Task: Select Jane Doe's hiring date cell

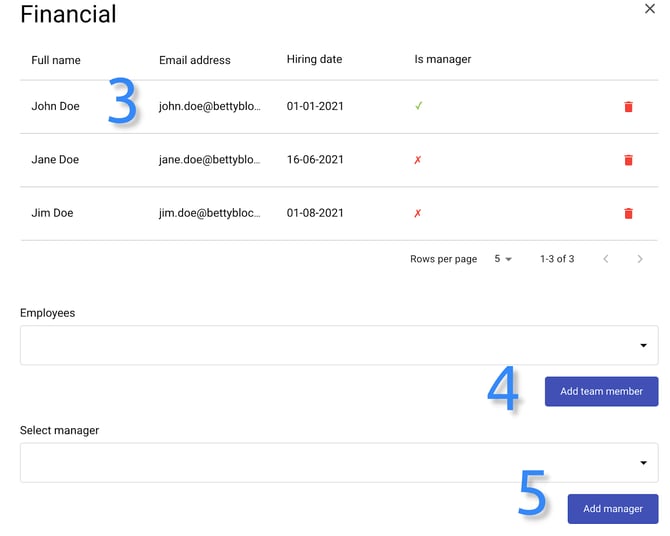Action: click(x=315, y=160)
